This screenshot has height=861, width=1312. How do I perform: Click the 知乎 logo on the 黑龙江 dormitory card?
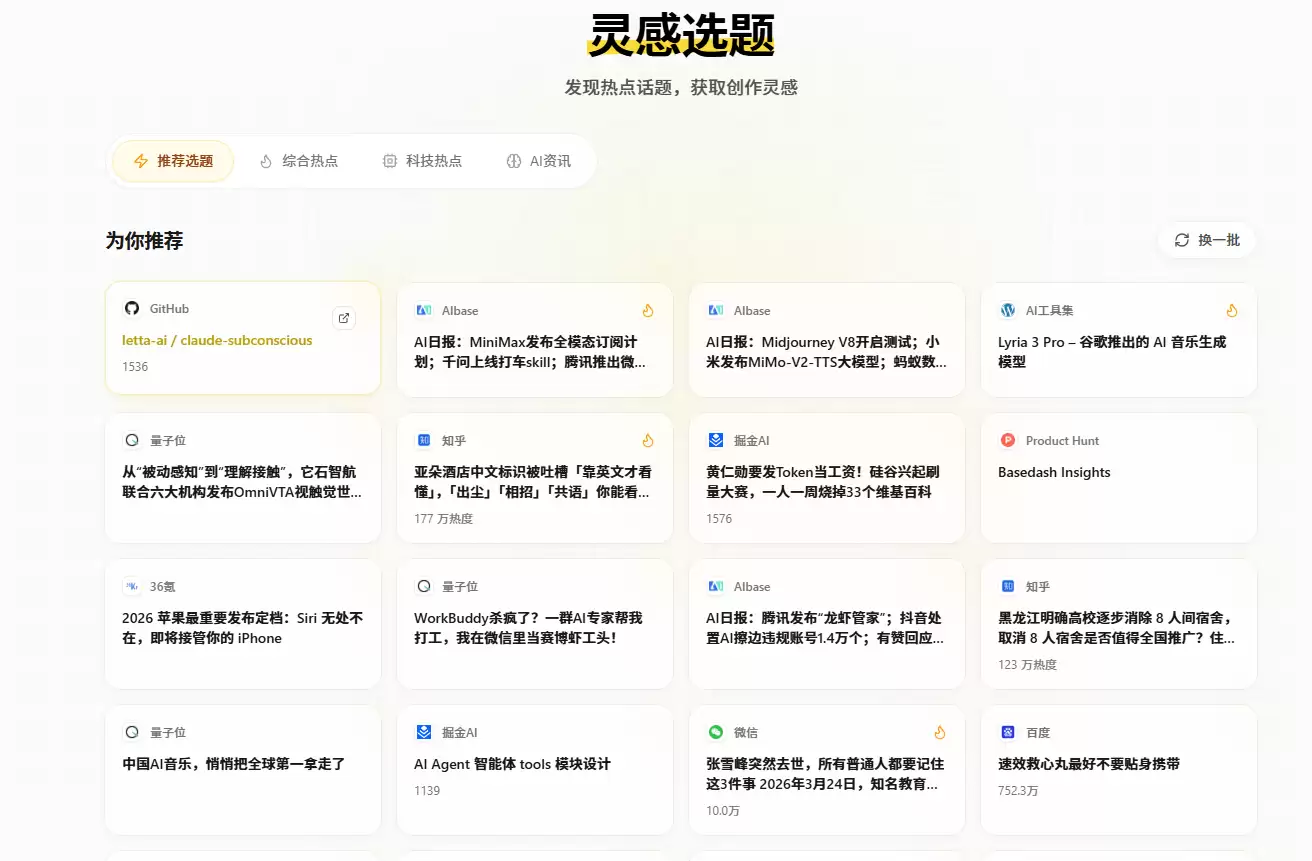1008,586
